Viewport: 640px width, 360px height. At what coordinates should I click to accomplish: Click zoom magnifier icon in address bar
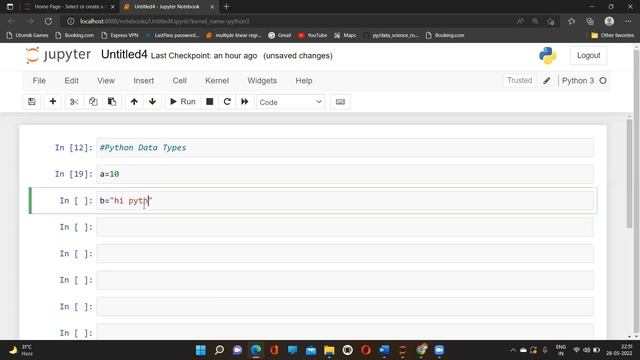point(535,21)
